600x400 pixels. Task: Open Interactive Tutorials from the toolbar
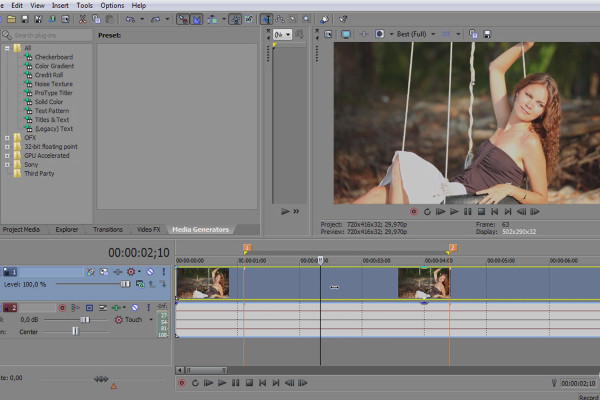[324, 19]
